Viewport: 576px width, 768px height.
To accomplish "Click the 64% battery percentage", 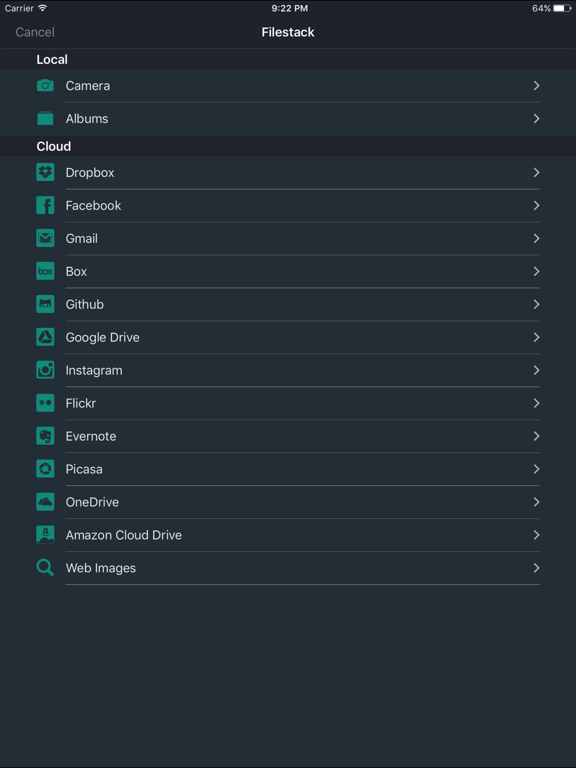I will [x=541, y=8].
